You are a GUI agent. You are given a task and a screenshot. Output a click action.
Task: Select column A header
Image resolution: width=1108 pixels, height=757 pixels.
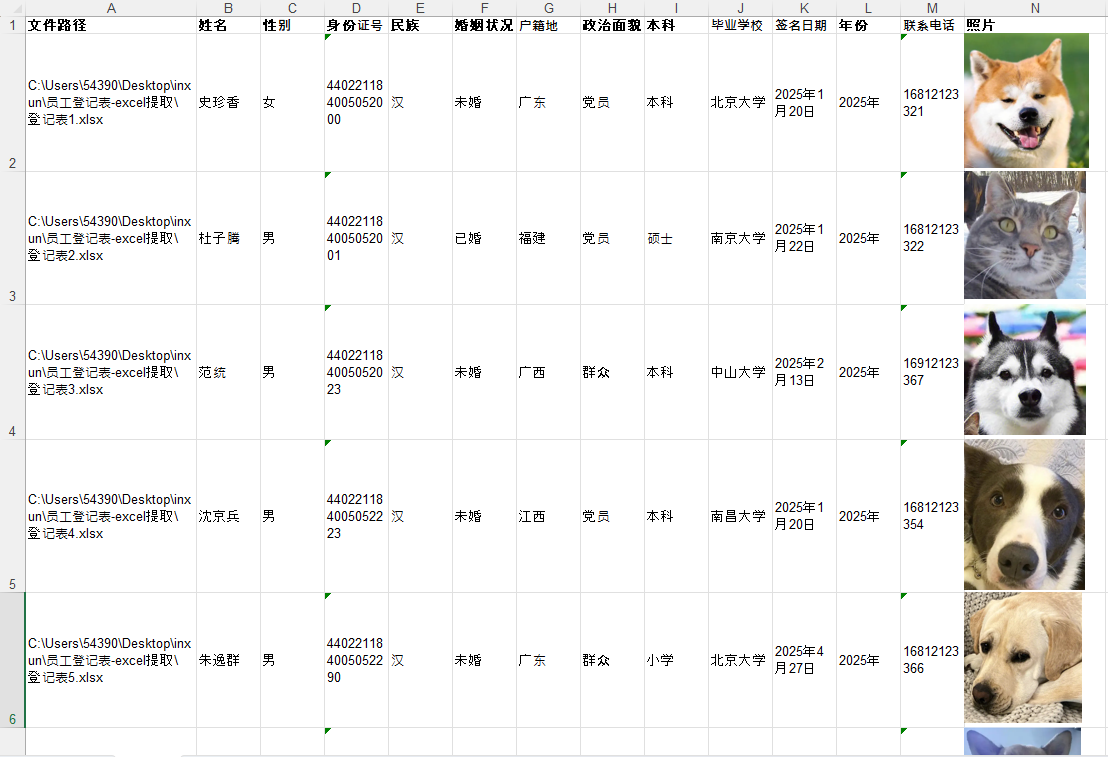tap(111, 8)
